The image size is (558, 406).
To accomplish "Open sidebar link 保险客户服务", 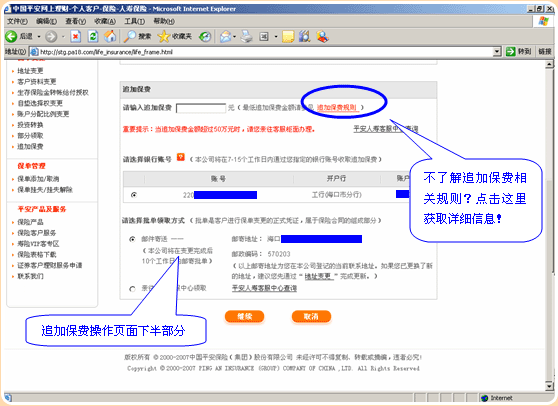I will pyautogui.click(x=37, y=233).
